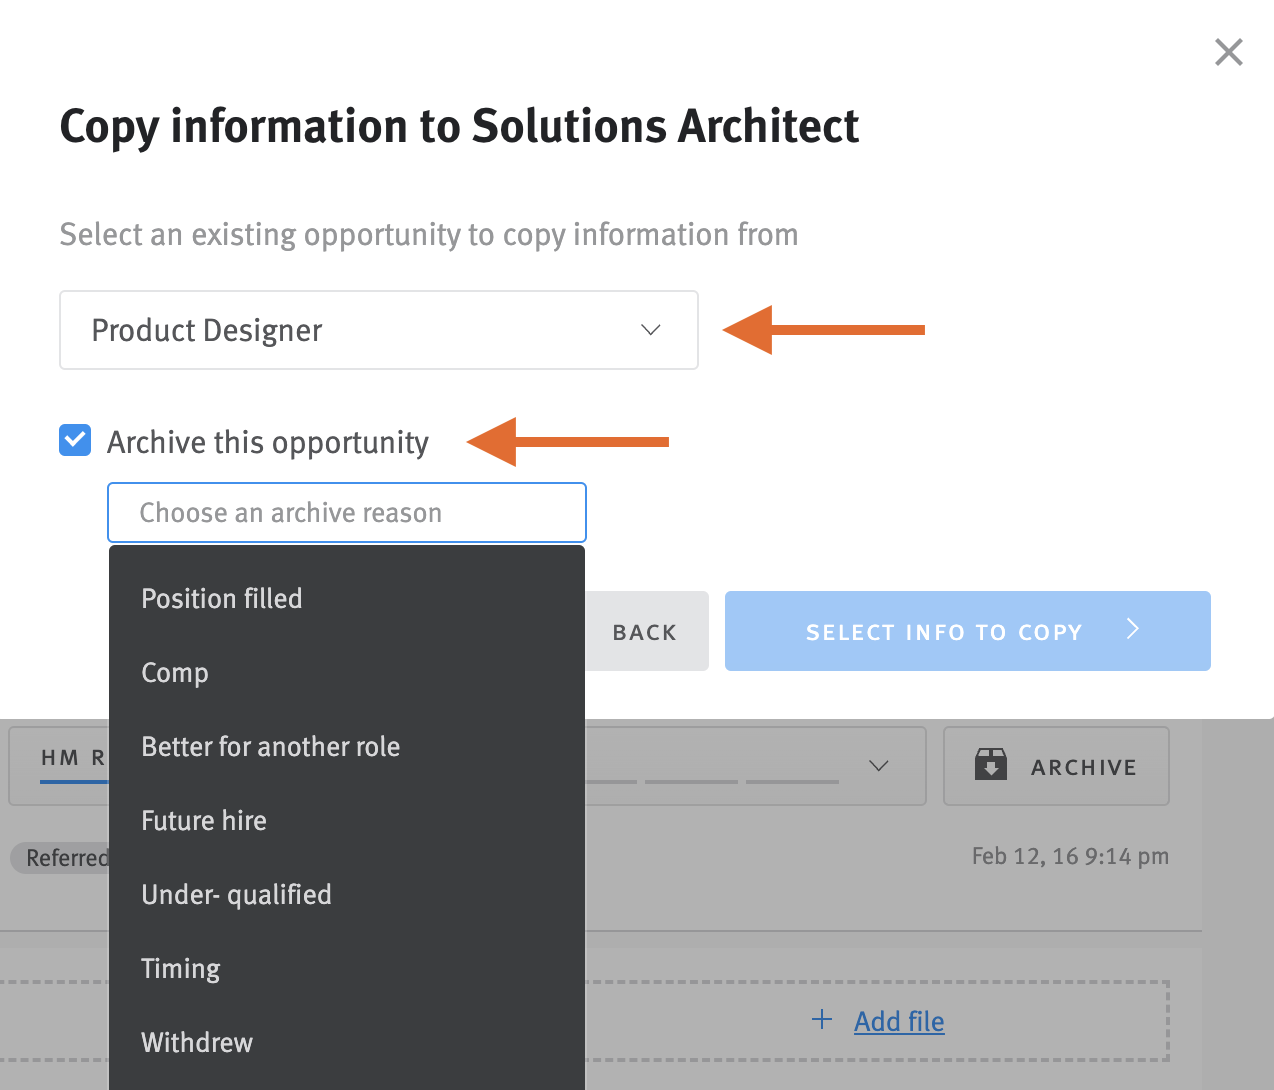The image size is (1274, 1090).
Task: Click the Back button
Action: (645, 631)
